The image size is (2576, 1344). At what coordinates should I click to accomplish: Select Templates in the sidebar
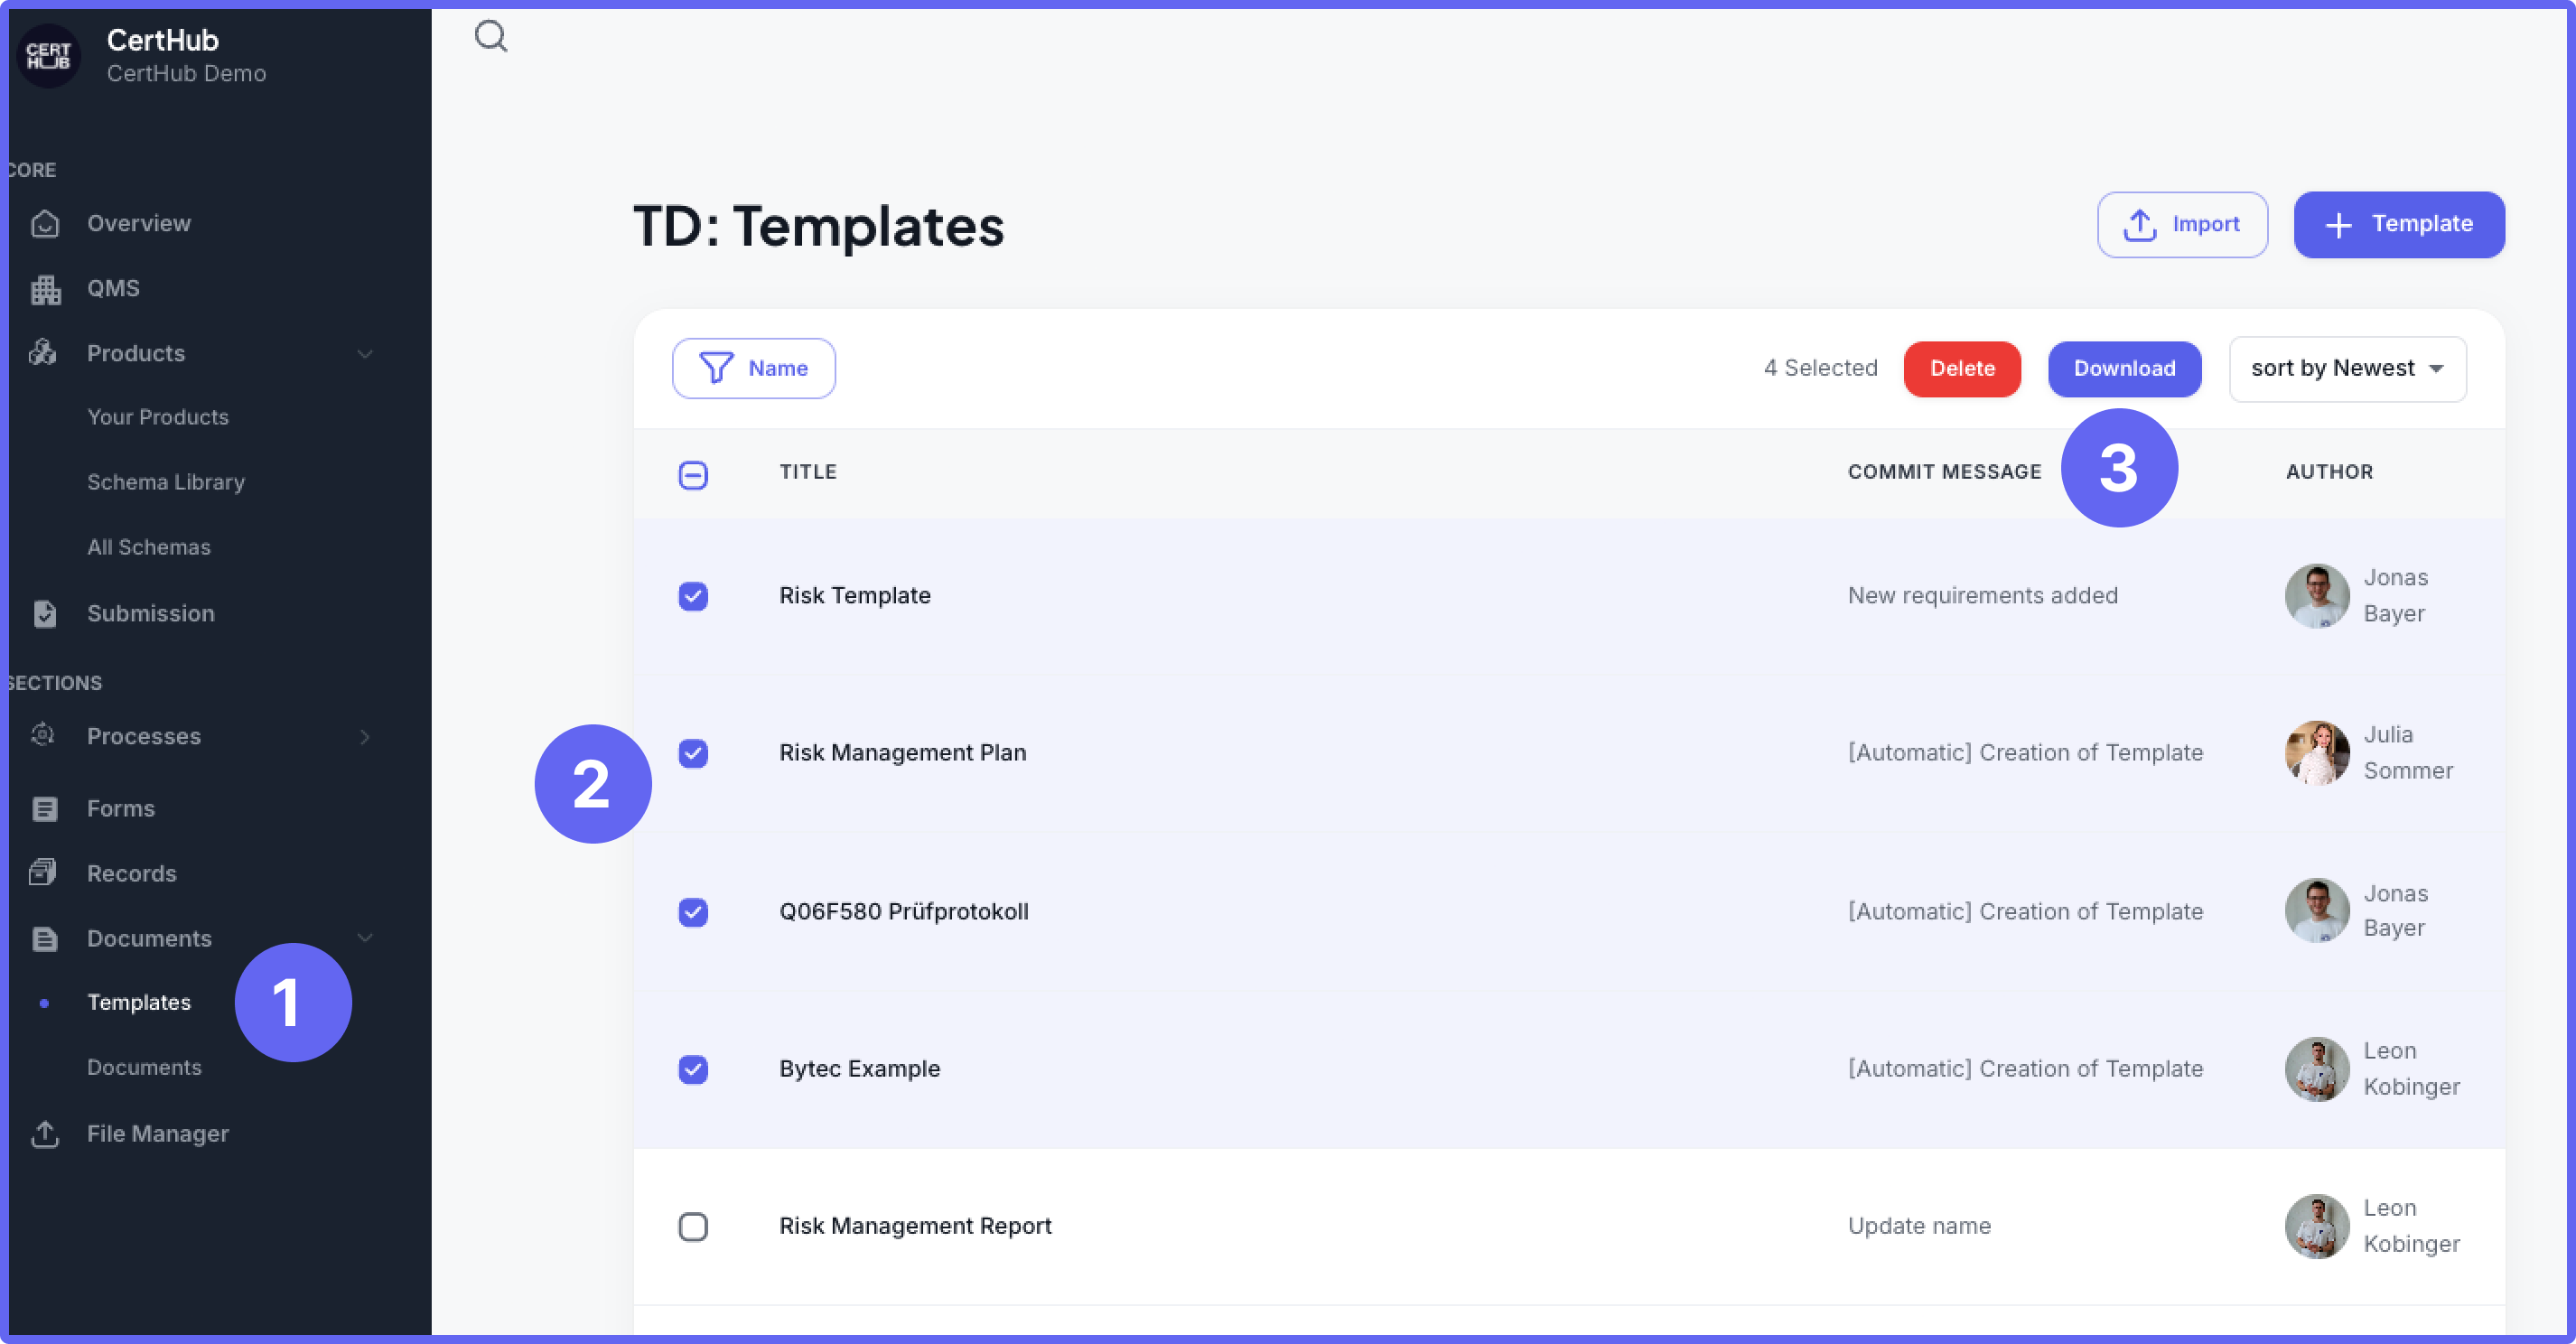click(x=139, y=1002)
